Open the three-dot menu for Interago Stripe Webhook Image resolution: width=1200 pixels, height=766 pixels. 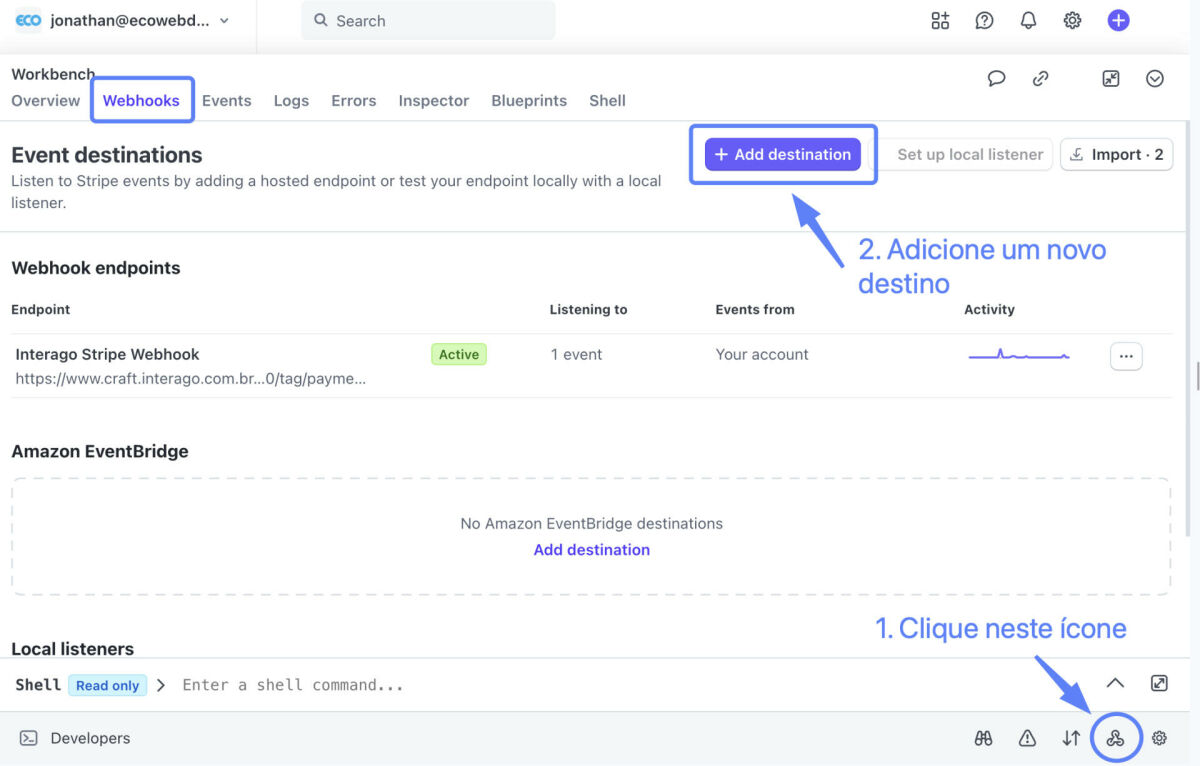(1126, 356)
